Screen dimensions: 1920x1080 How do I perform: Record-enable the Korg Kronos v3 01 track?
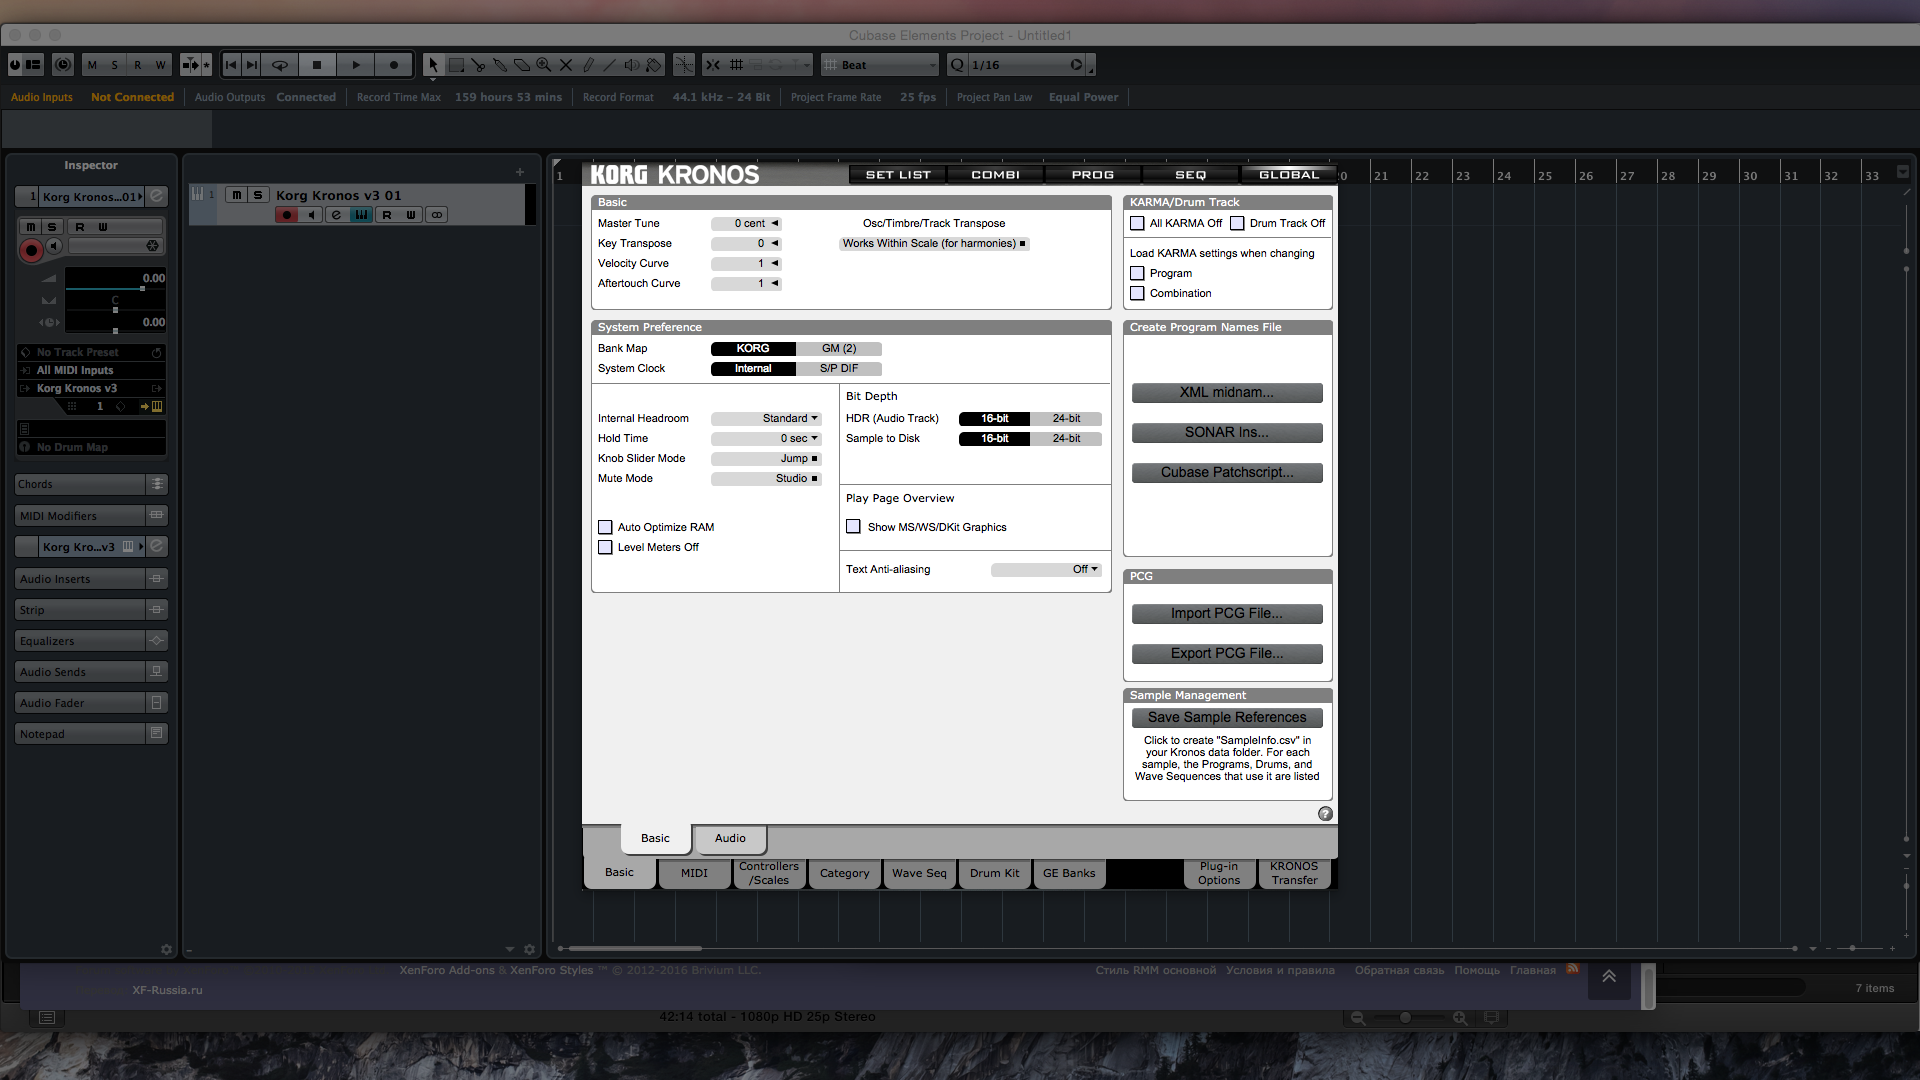point(287,215)
